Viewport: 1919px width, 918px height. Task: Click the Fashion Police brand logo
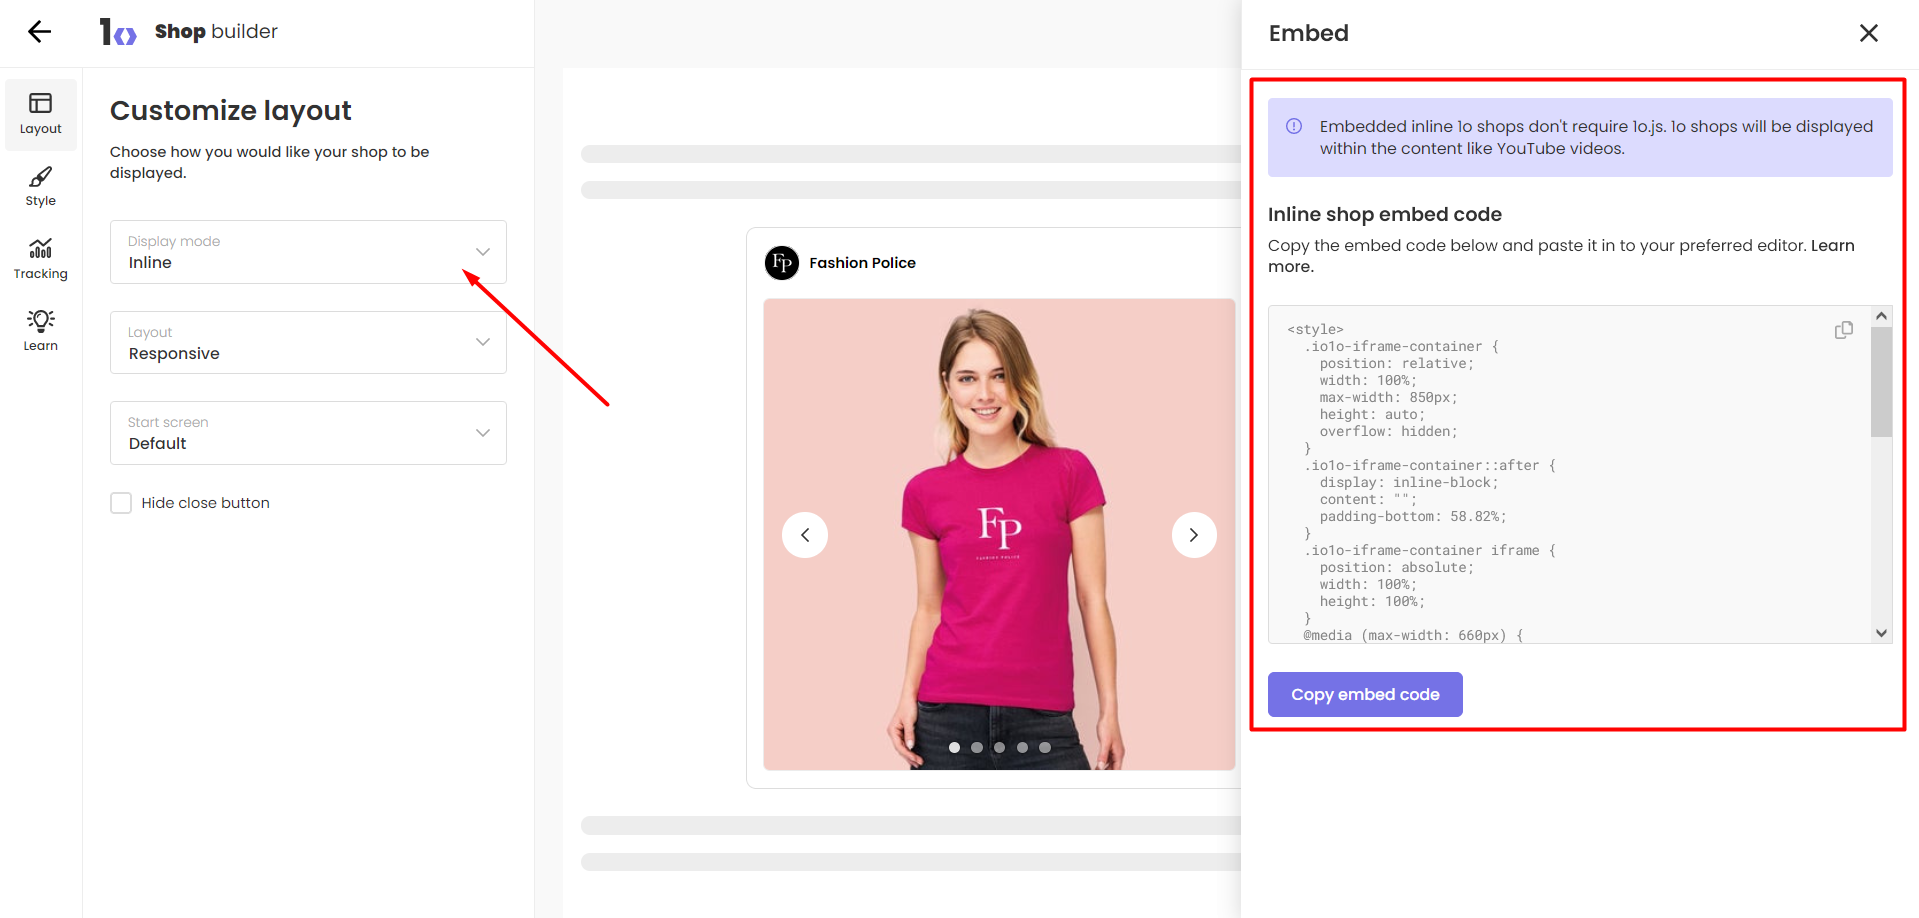point(782,263)
